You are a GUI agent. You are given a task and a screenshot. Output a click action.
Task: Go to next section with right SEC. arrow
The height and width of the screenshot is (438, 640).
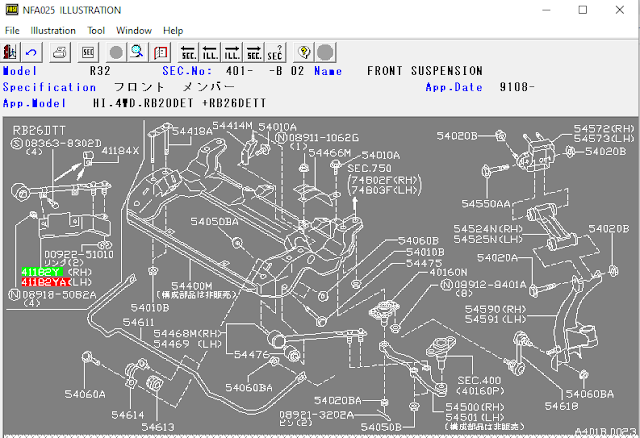[x=254, y=53]
